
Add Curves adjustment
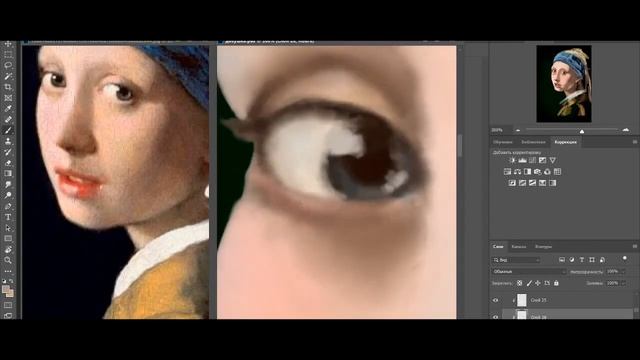point(533,160)
